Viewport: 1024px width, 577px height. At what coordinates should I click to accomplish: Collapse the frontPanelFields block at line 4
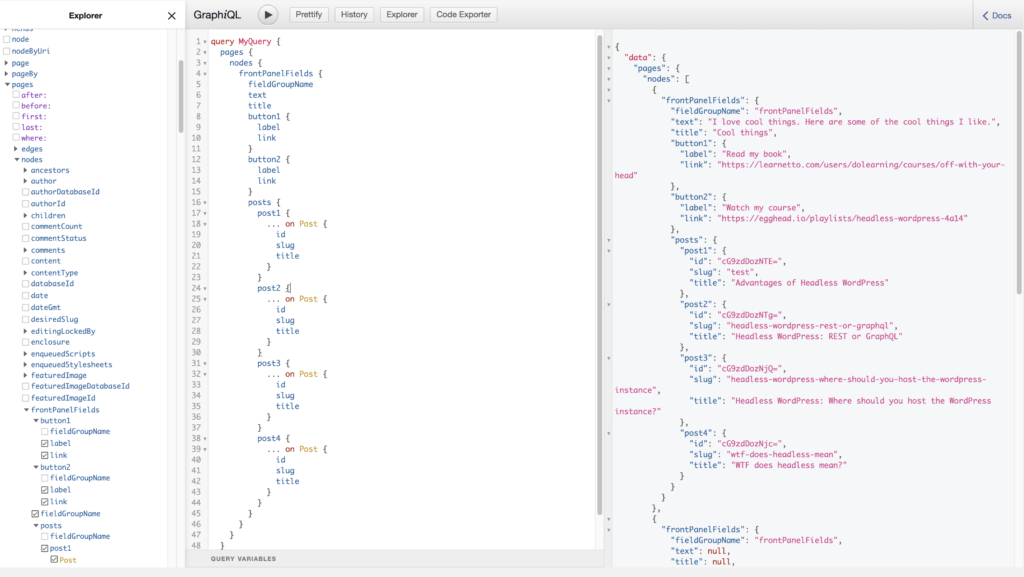205,74
